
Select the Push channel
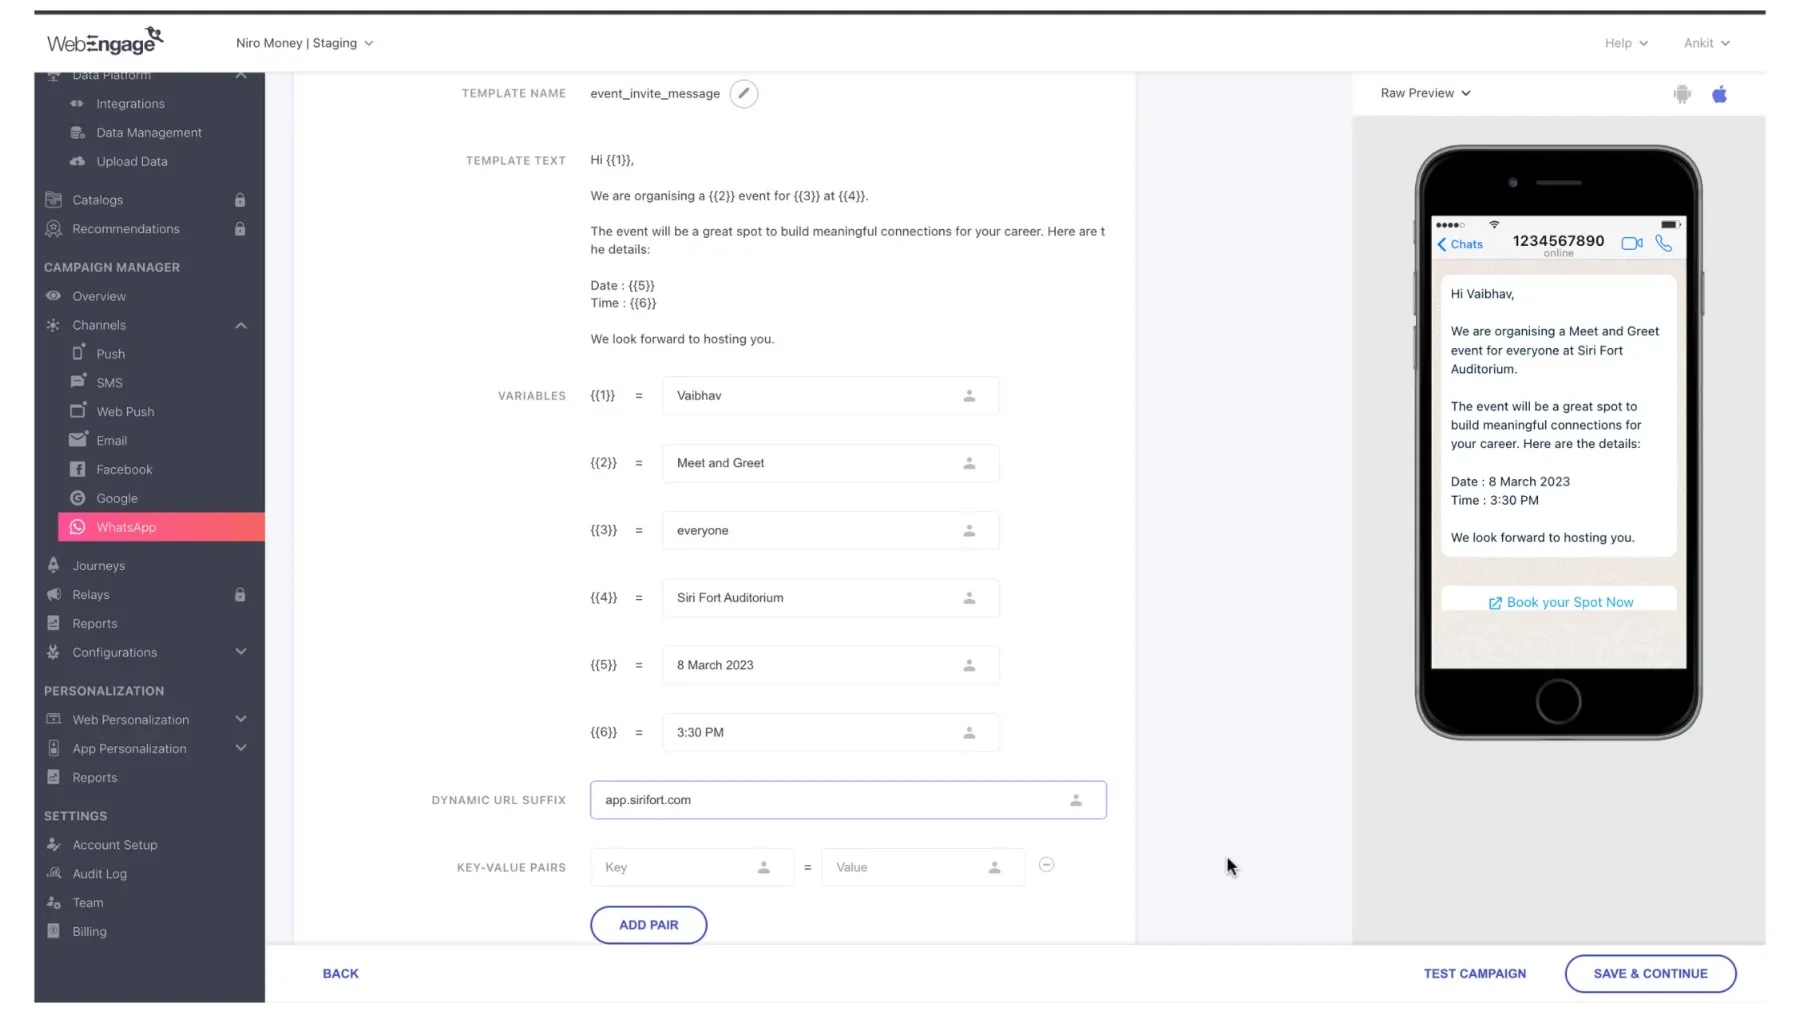[110, 354]
